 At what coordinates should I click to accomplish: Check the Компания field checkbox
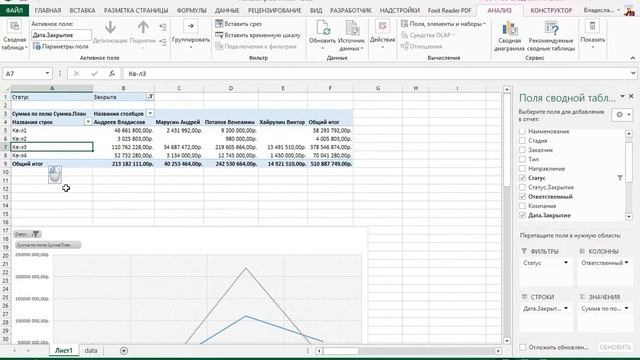522,206
